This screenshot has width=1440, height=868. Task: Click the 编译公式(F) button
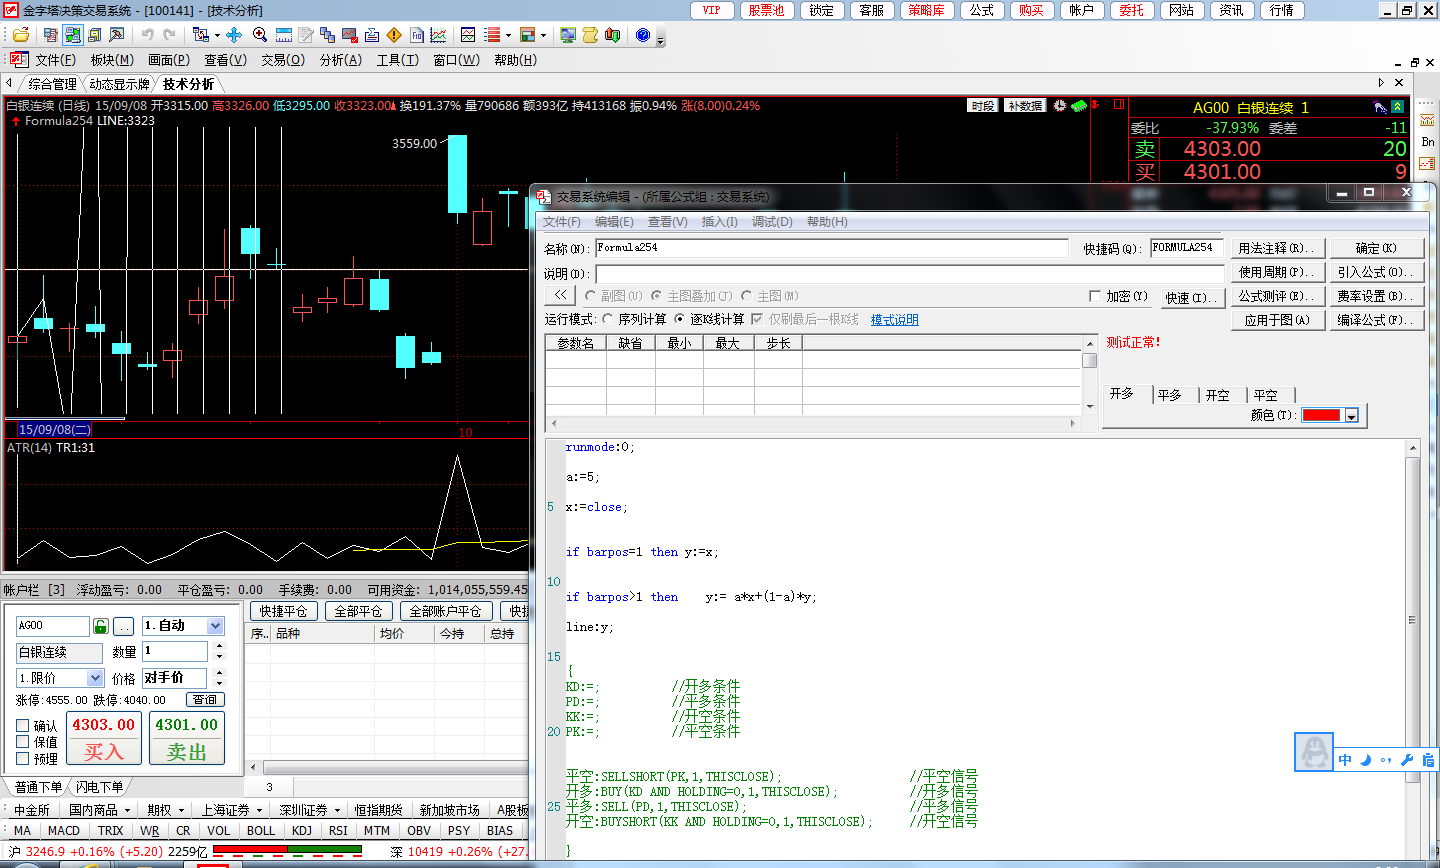tap(1375, 320)
